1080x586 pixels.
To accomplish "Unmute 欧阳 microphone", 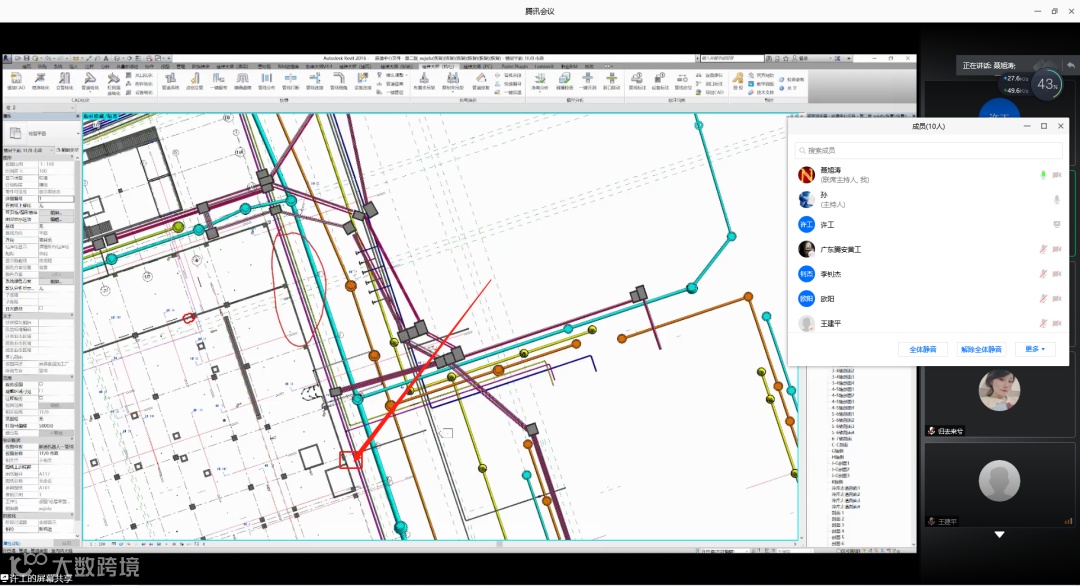I will pos(1043,299).
